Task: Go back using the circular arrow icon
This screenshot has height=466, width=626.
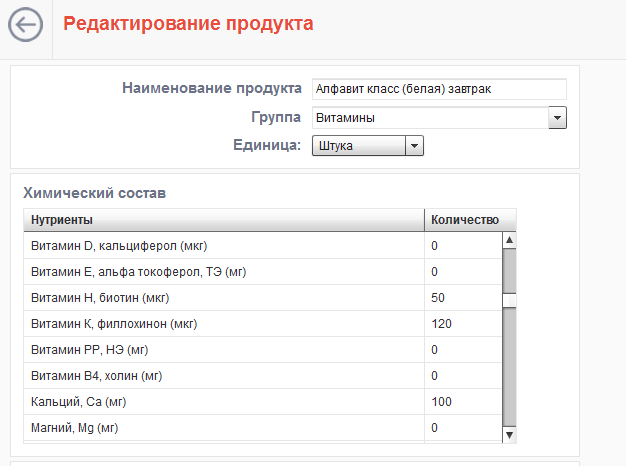Action: coord(26,25)
